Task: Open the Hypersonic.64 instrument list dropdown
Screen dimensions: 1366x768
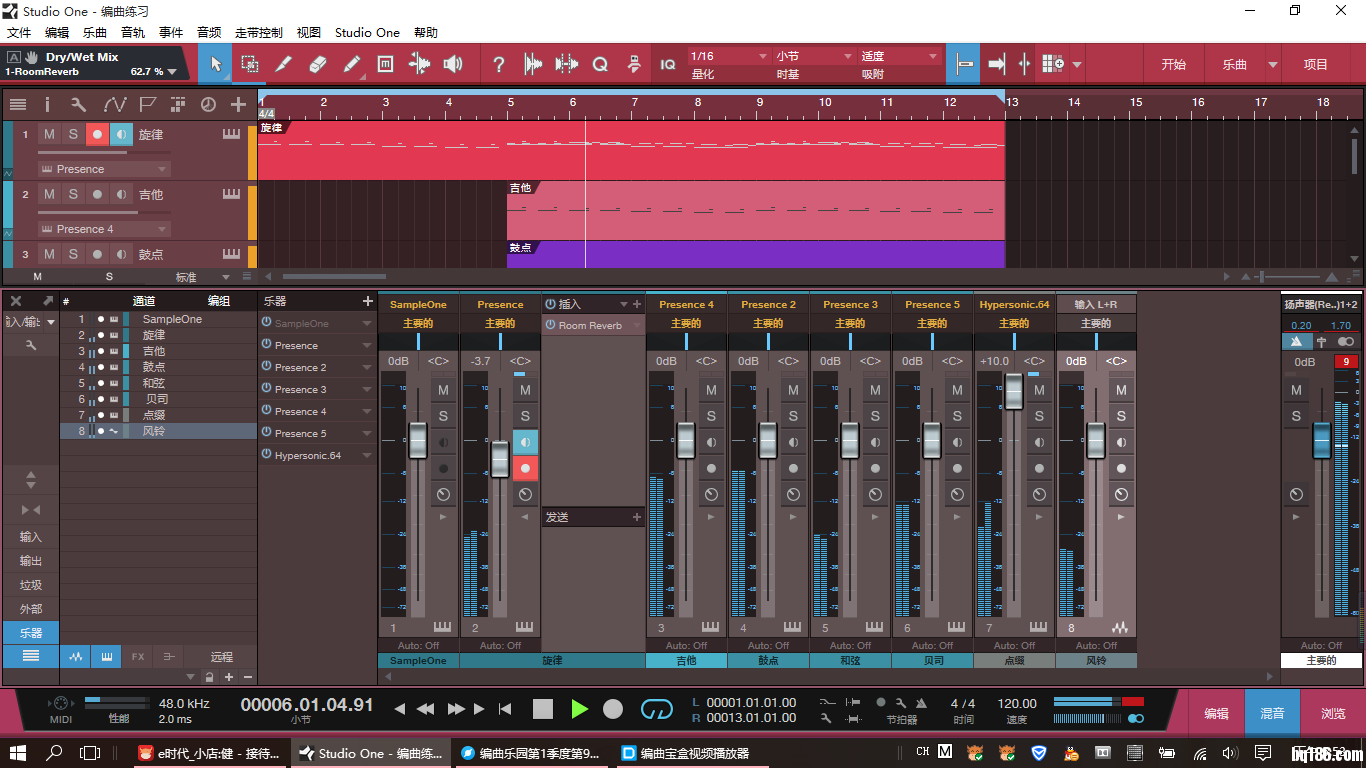Action: (x=367, y=455)
